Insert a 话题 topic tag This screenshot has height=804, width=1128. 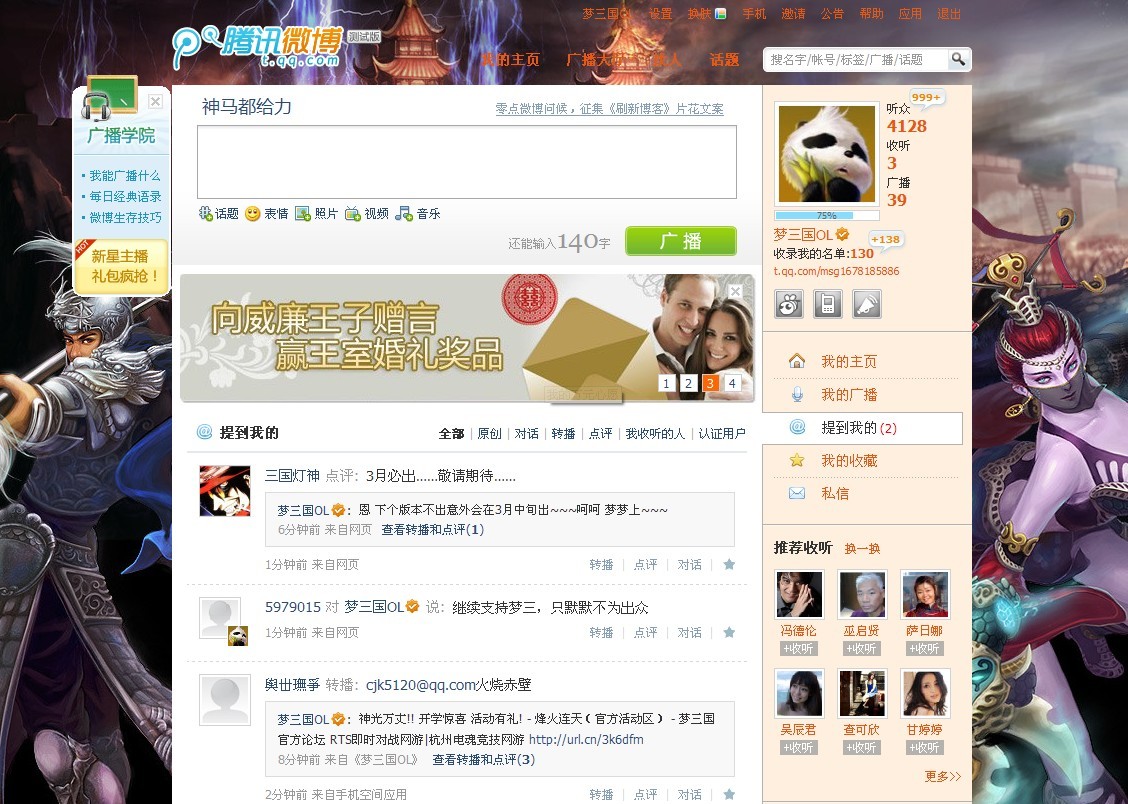pyautogui.click(x=219, y=214)
